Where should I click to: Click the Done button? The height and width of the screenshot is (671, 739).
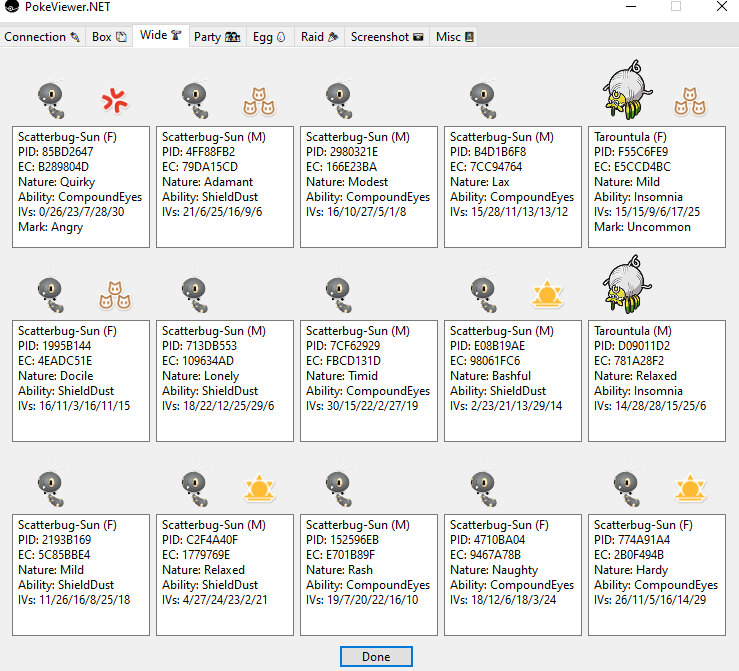click(x=376, y=656)
